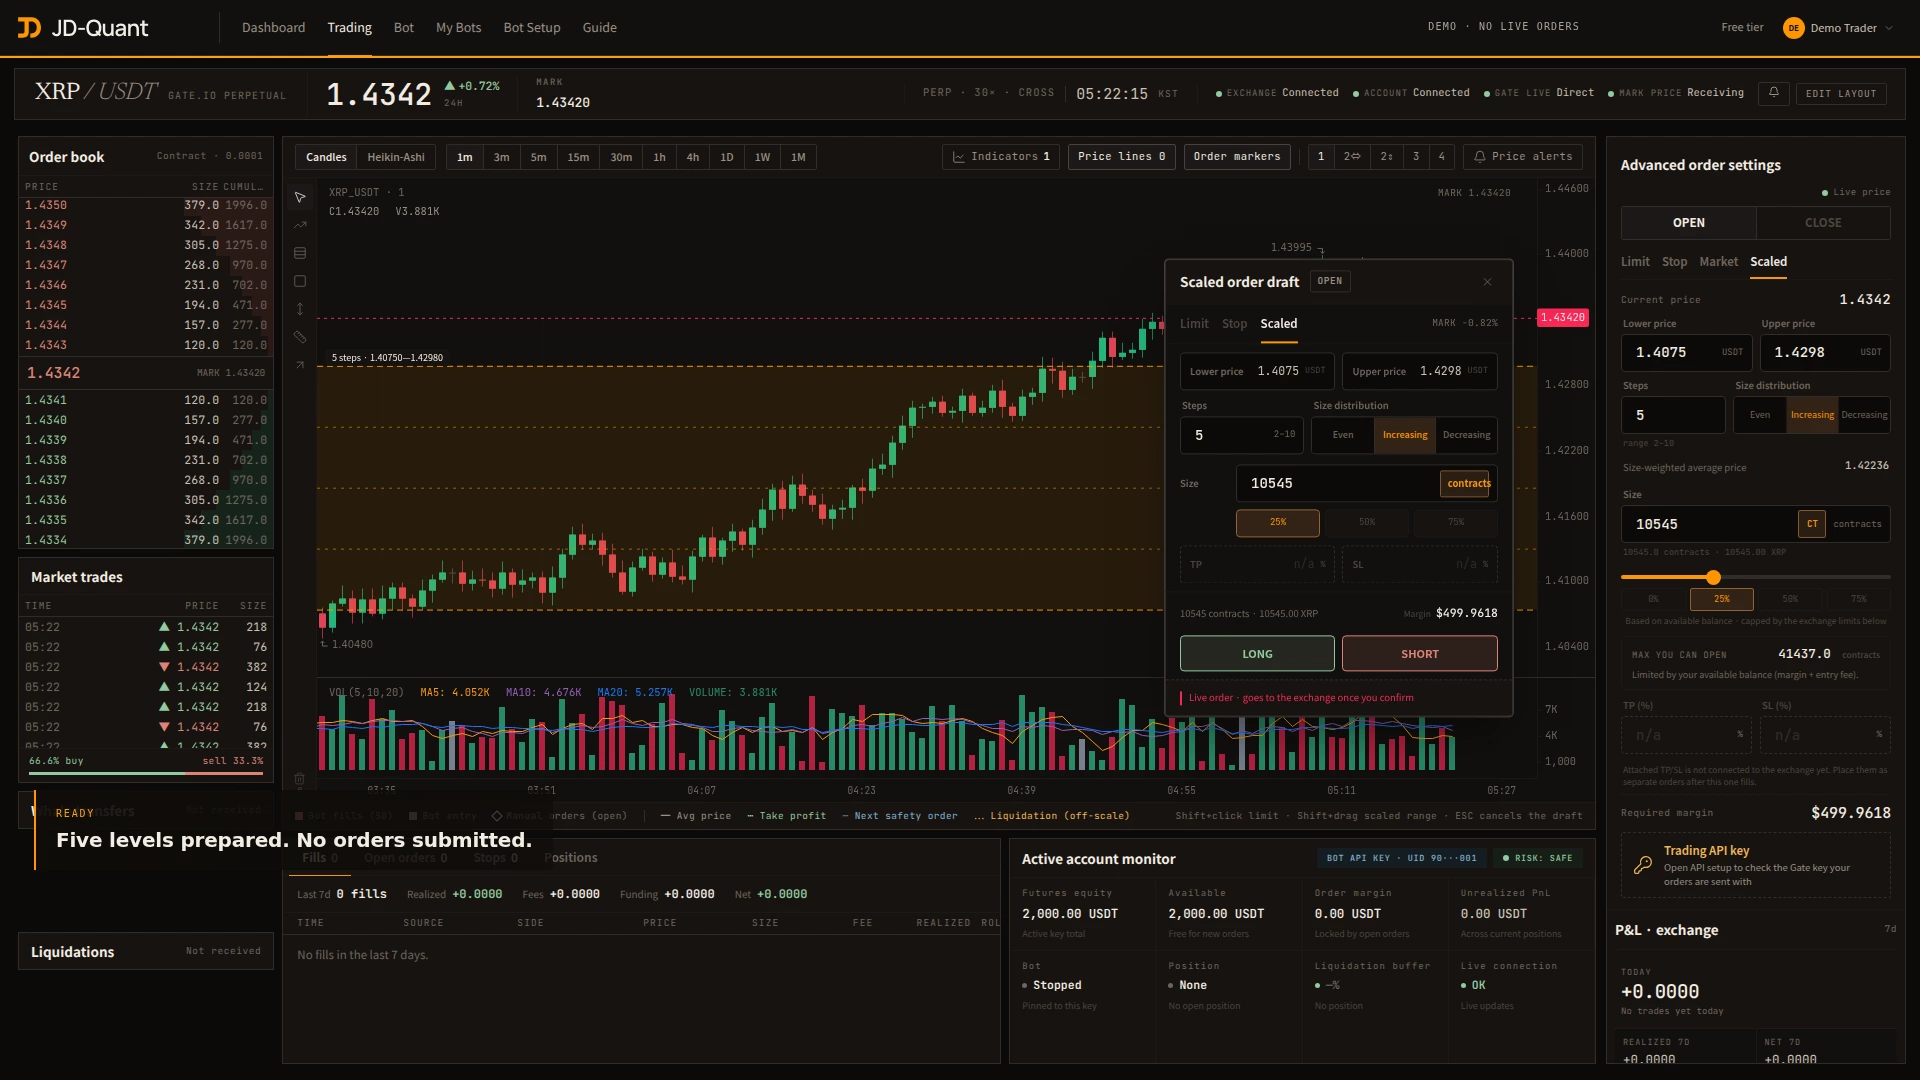Select the trend line drawing tool

(300, 226)
